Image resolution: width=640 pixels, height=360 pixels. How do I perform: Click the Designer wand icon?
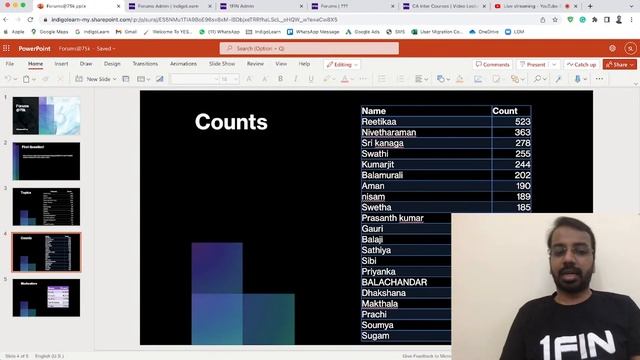click(x=558, y=79)
